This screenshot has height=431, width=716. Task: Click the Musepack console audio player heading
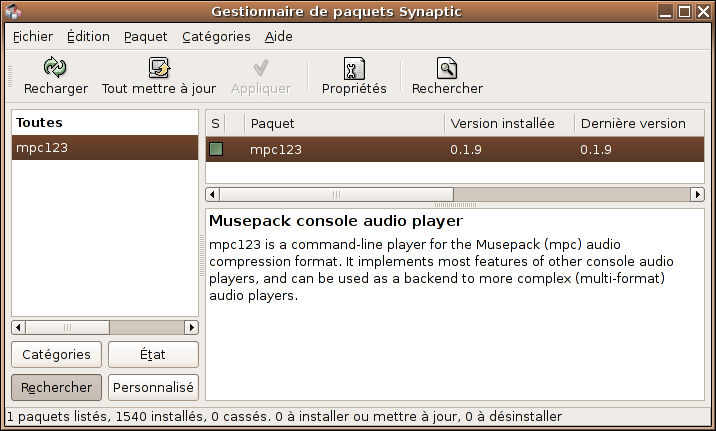coord(336,221)
